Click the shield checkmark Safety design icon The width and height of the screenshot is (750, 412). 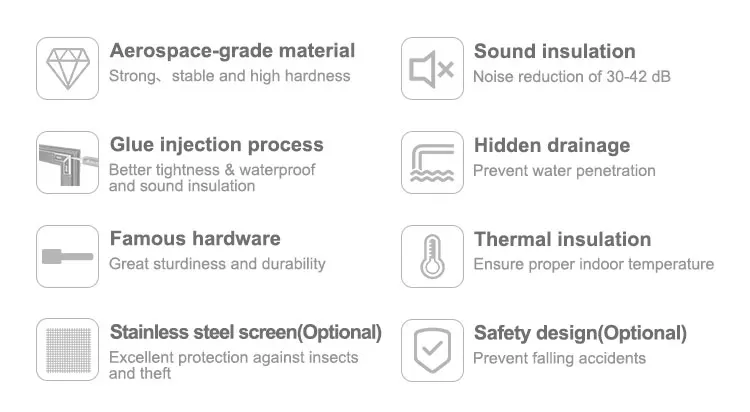[432, 350]
